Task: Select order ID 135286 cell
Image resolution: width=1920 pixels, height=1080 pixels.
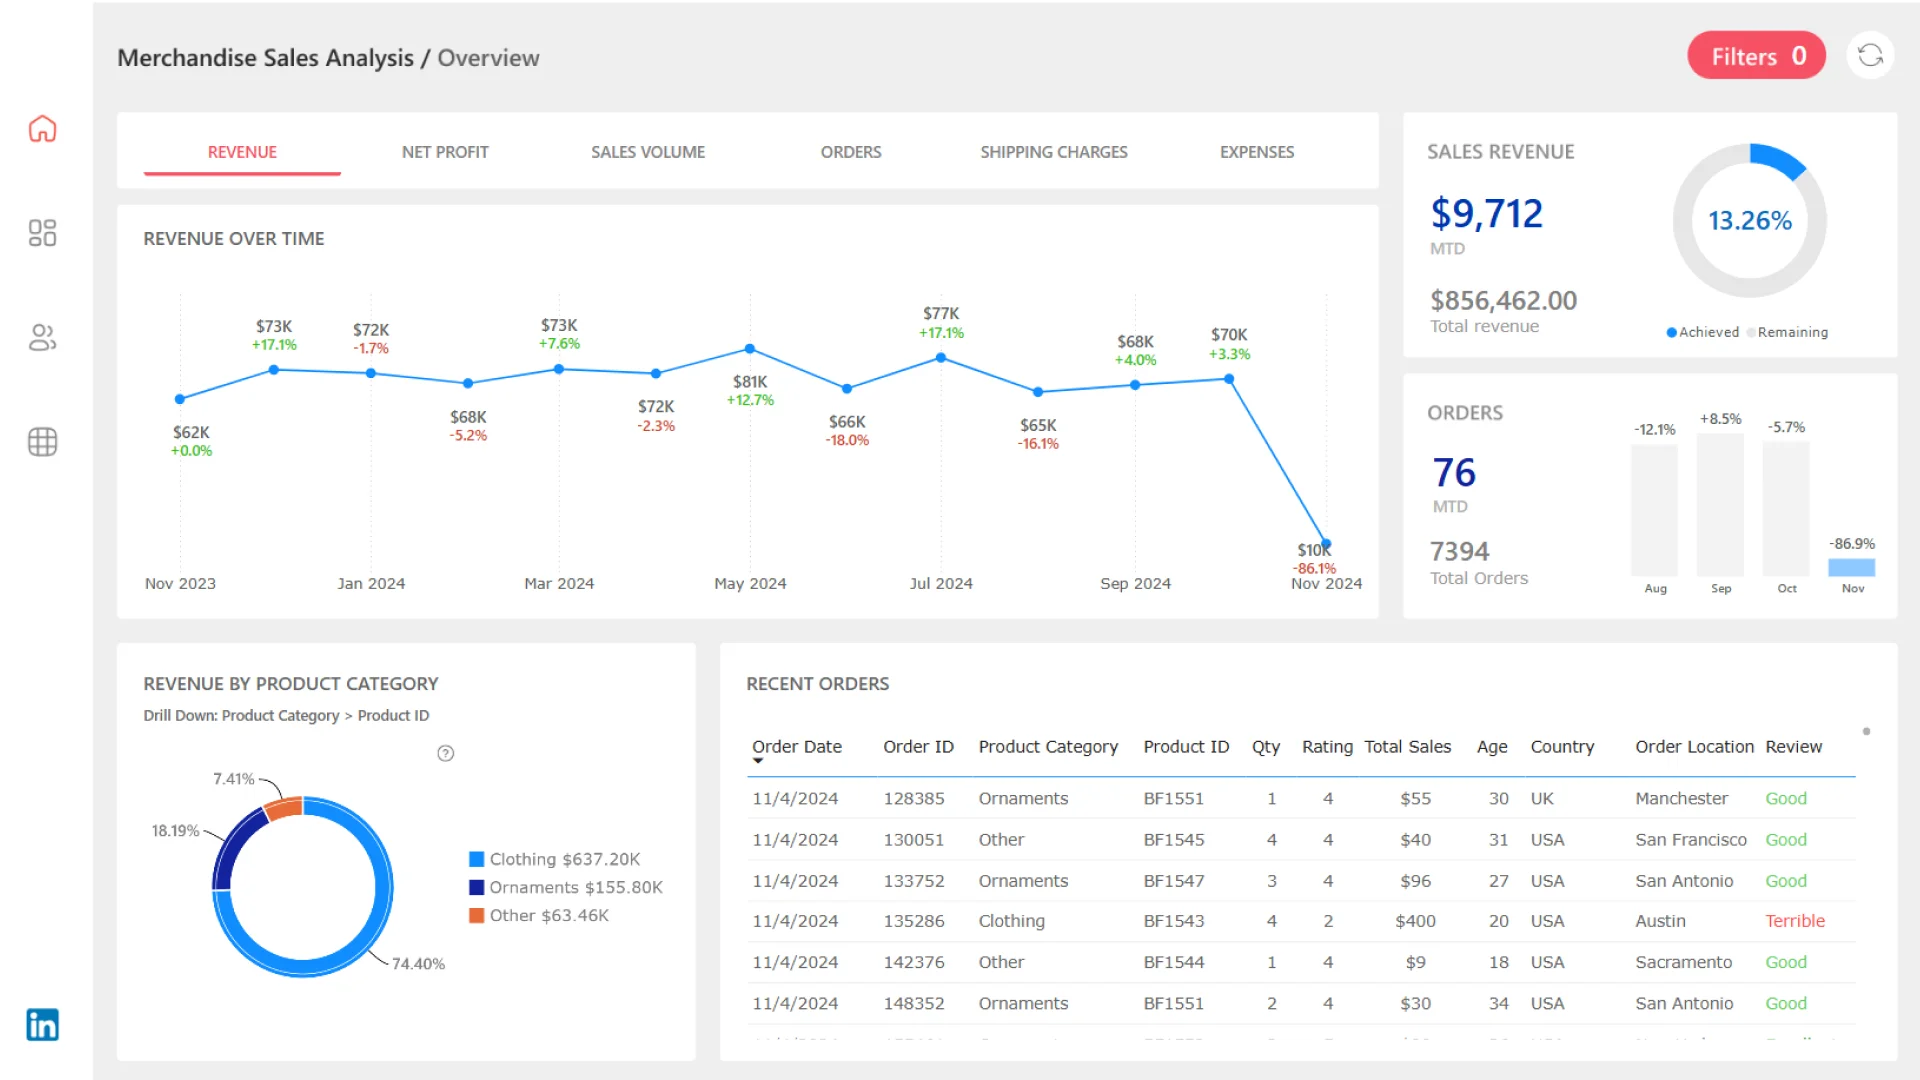Action: [x=914, y=921]
